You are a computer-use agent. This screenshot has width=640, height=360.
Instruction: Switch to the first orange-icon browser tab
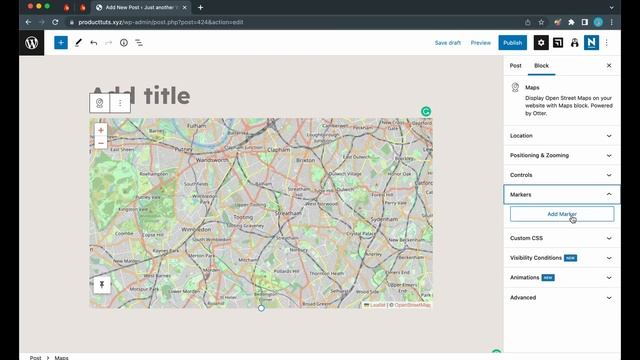pos(67,7)
